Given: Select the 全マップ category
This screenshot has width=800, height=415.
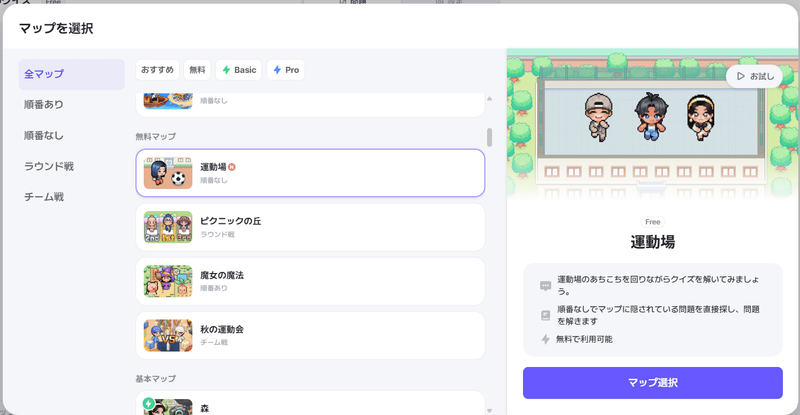Looking at the screenshot, I should [71, 74].
